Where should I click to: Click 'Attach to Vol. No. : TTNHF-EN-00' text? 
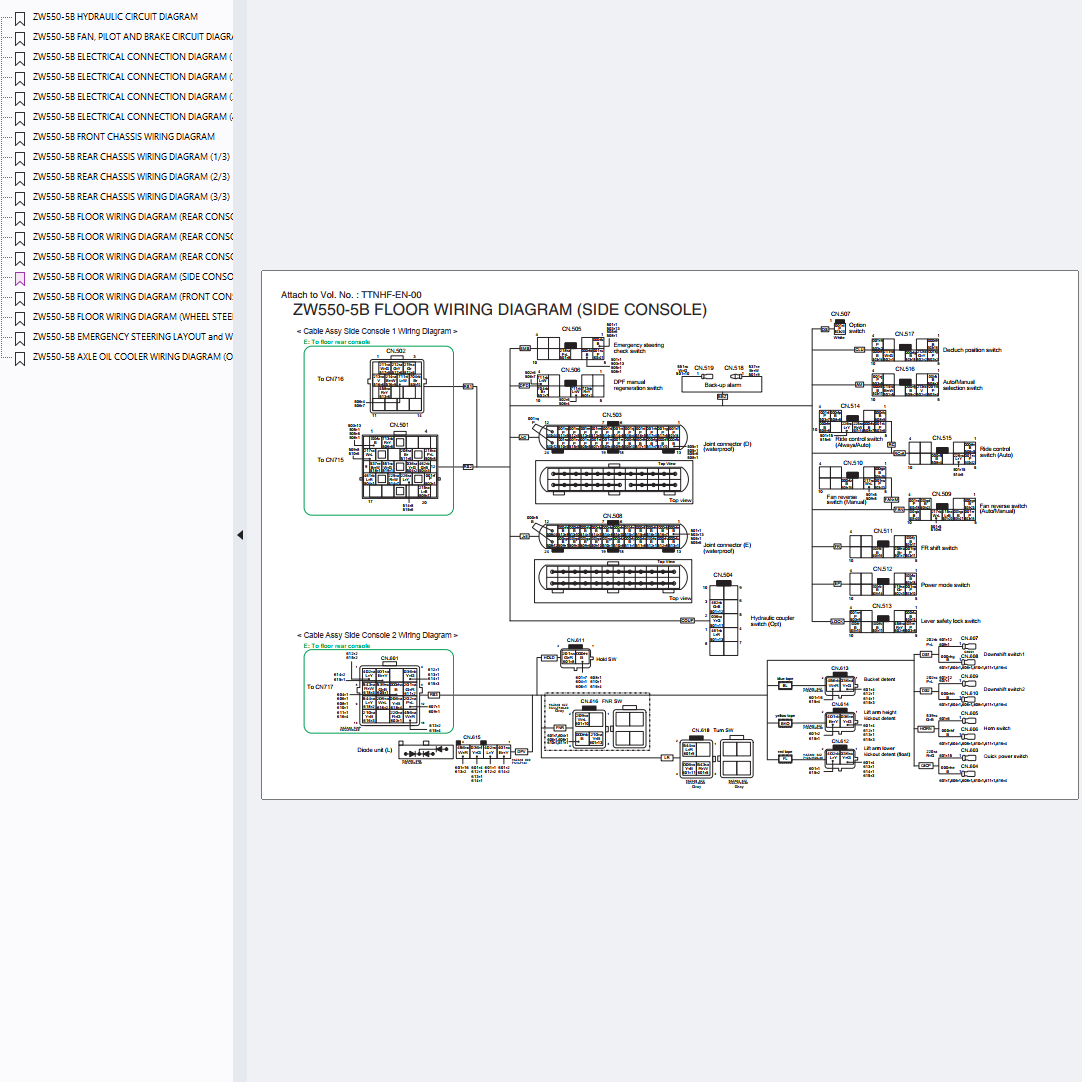click(x=351, y=295)
